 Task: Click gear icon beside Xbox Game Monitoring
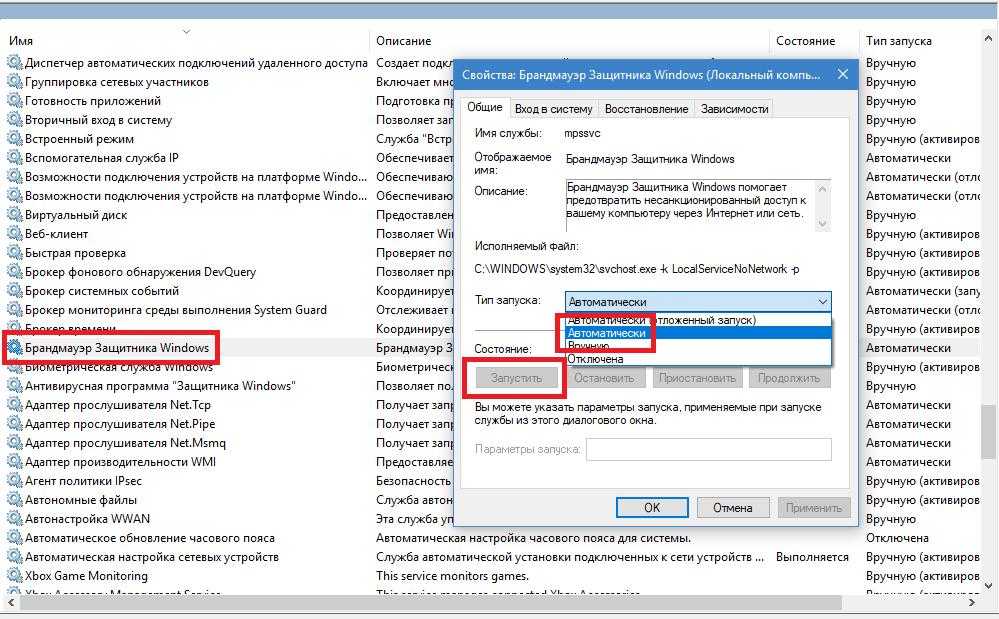(x=14, y=576)
